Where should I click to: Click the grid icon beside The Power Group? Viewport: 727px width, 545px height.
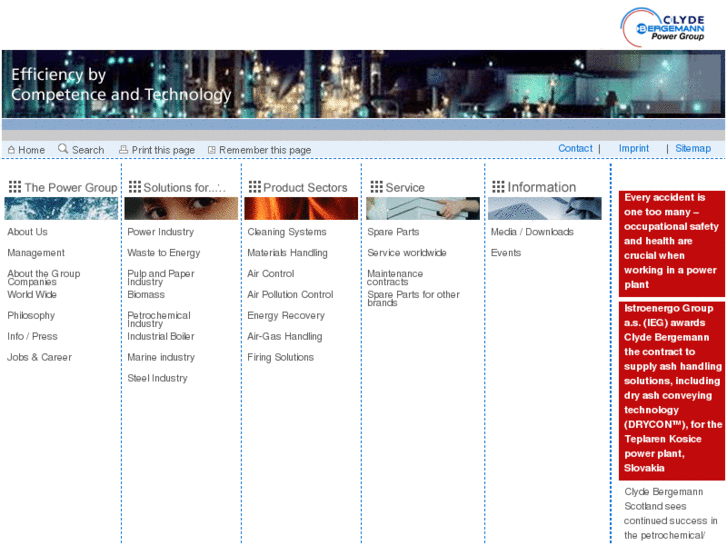[15, 187]
